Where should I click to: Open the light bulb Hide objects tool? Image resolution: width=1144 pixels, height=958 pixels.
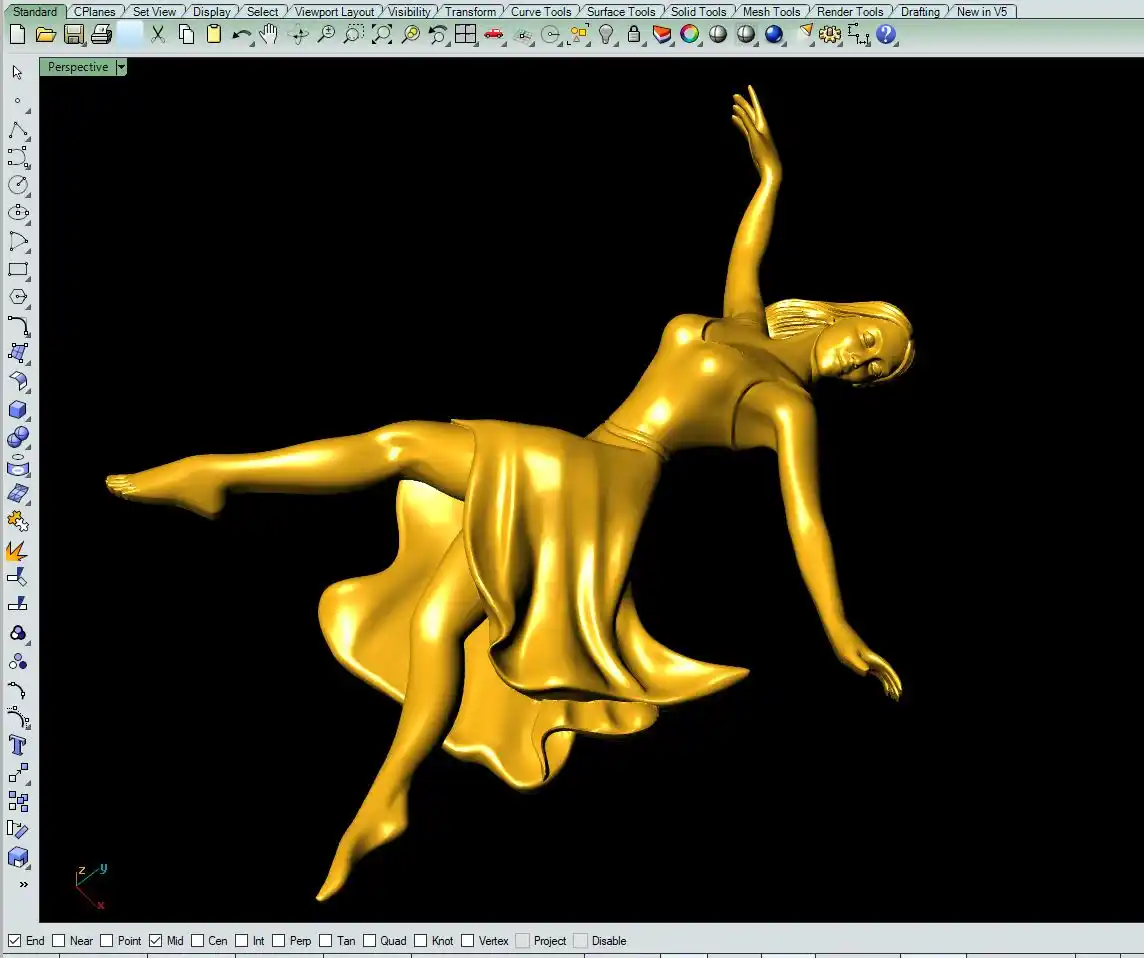point(606,35)
